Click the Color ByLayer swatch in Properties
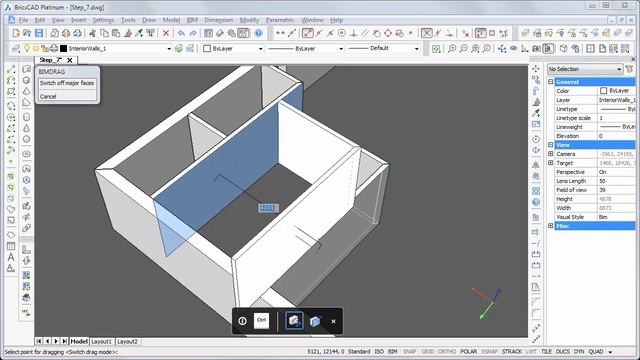Image resolution: width=640 pixels, height=360 pixels. click(604, 91)
